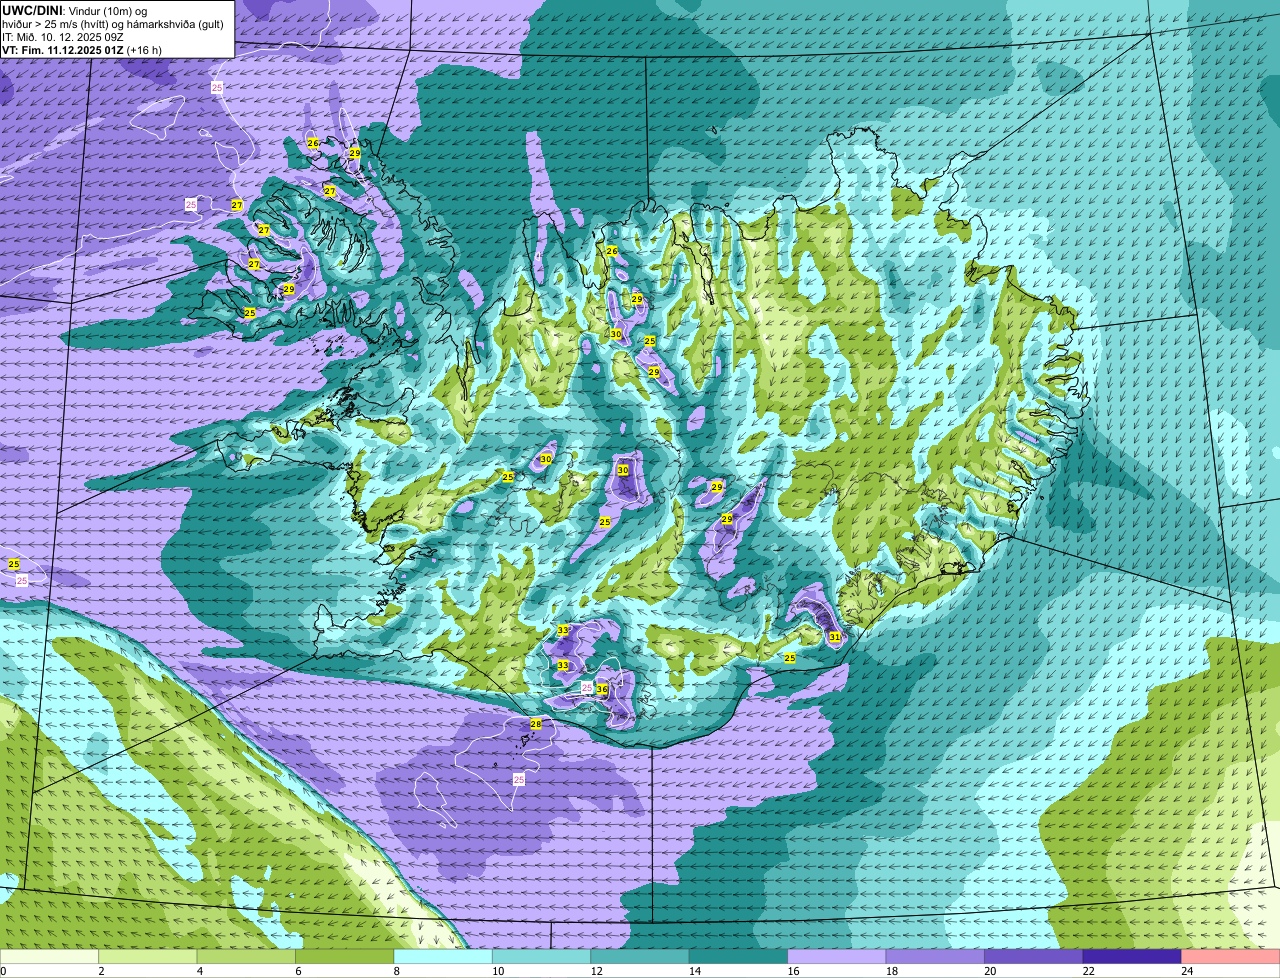This screenshot has width=1280, height=978.
Task: Select the legend color band between 8 and 10
Action: [444, 956]
